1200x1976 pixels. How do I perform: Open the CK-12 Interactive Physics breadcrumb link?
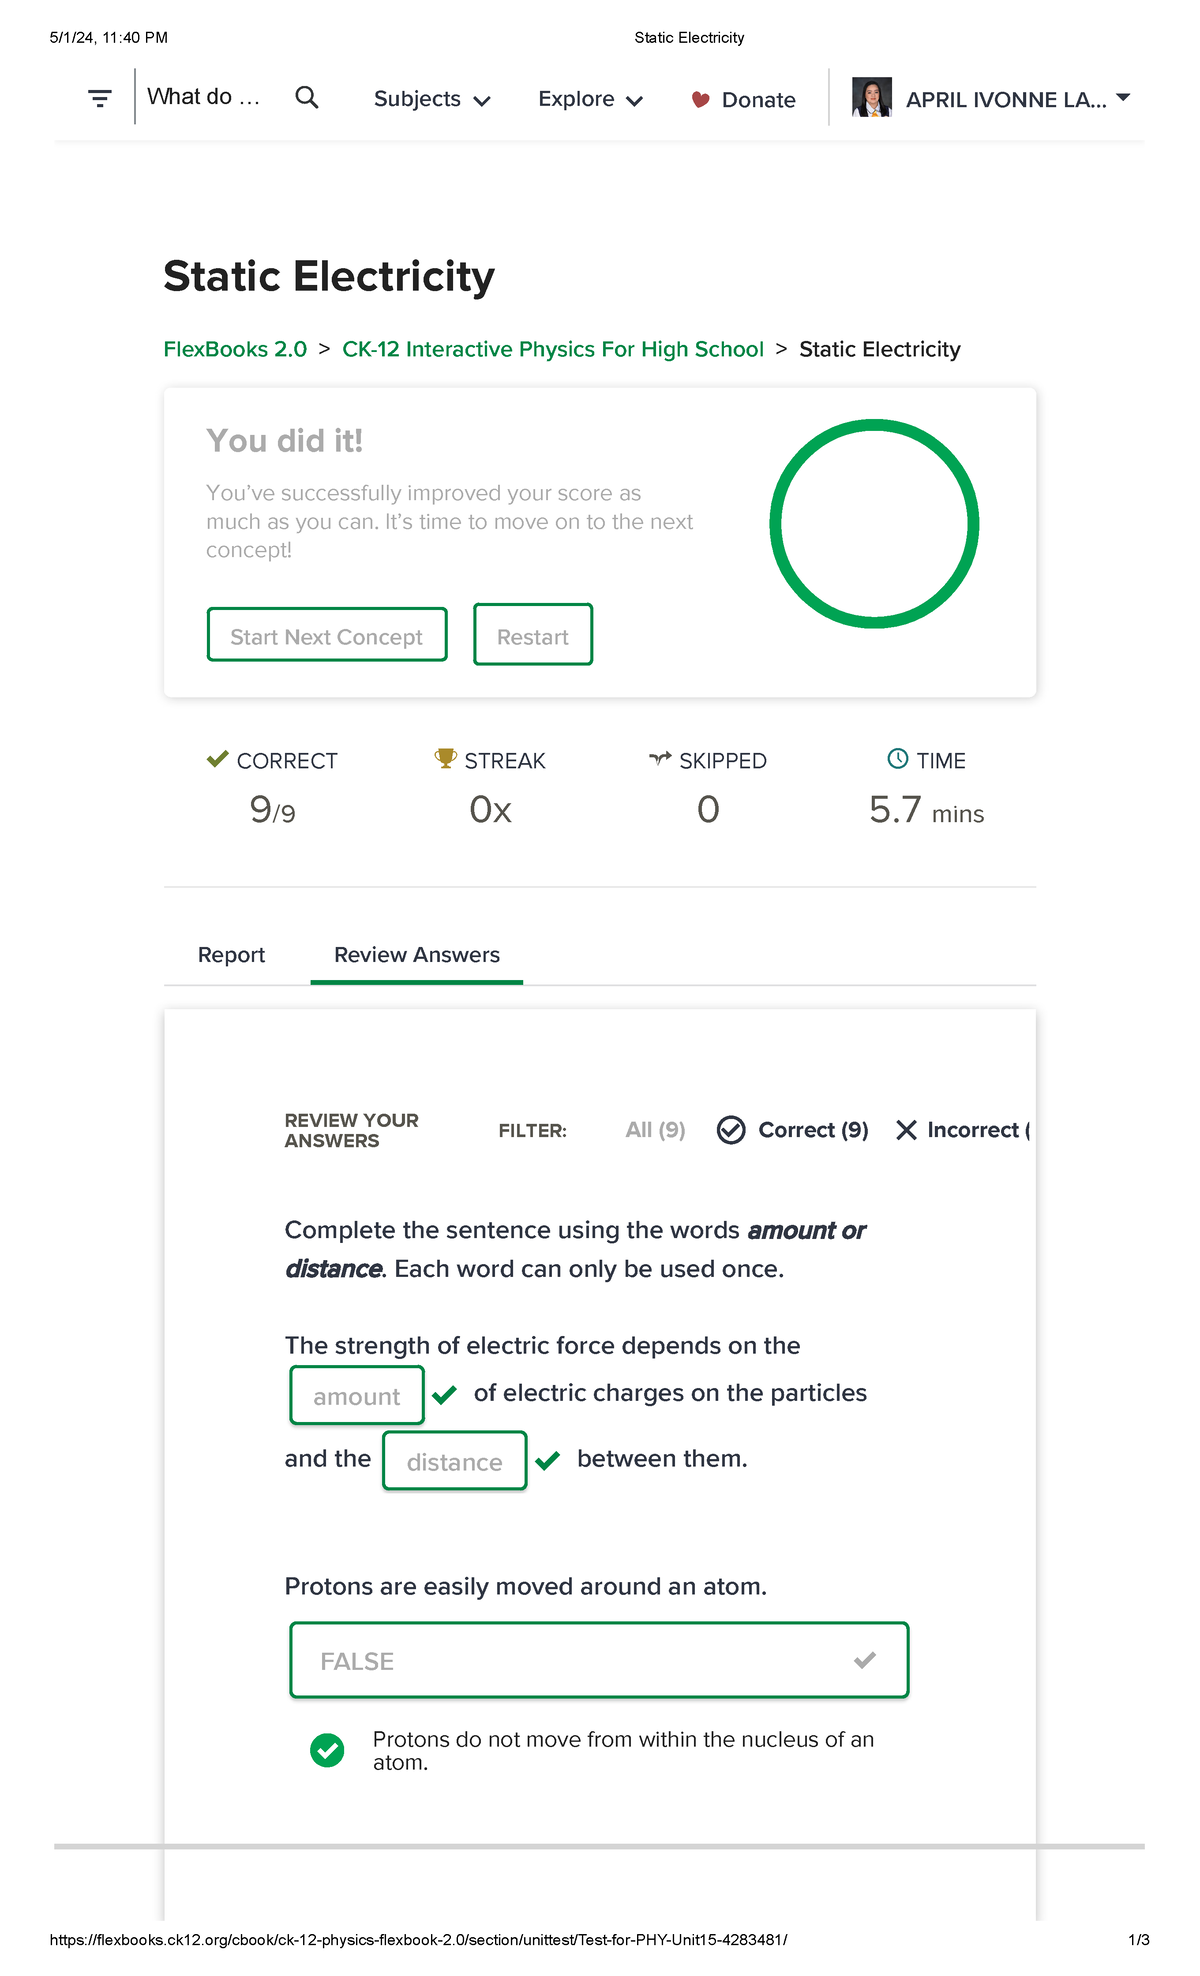click(x=552, y=349)
